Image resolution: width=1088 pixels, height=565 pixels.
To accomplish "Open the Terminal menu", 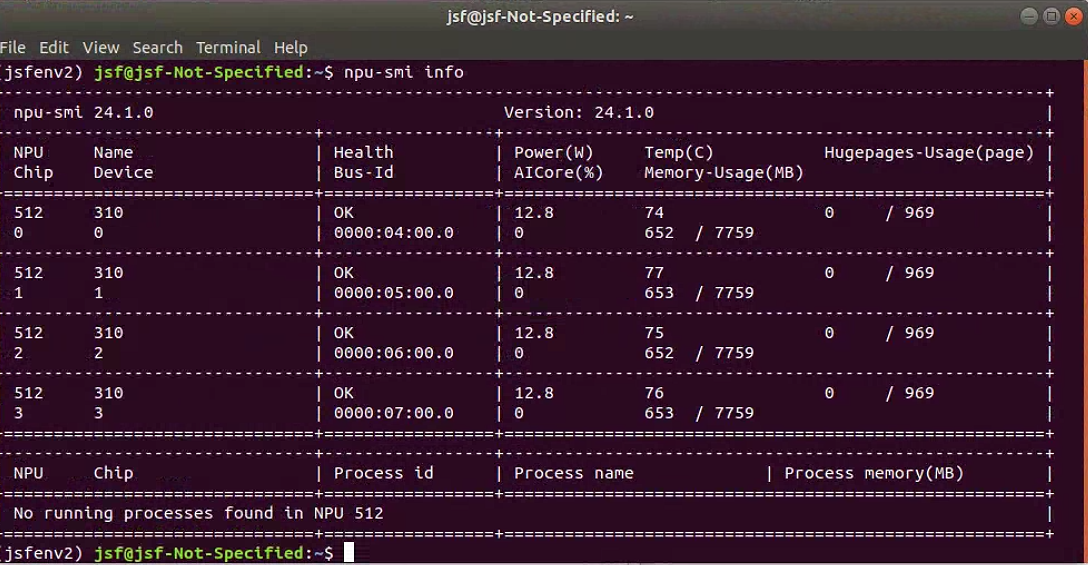I will tap(228, 47).
